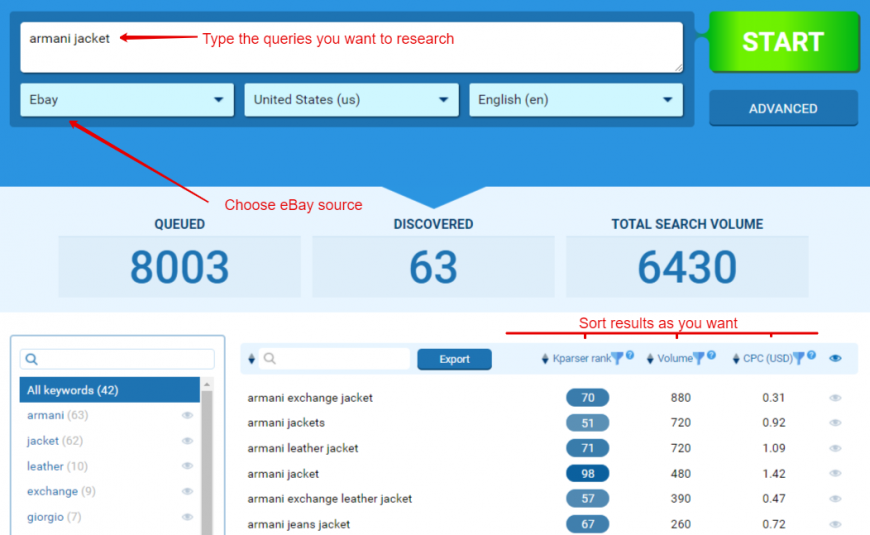The width and height of the screenshot is (870, 535).
Task: Open the Volume filter funnel
Action: coord(699,359)
